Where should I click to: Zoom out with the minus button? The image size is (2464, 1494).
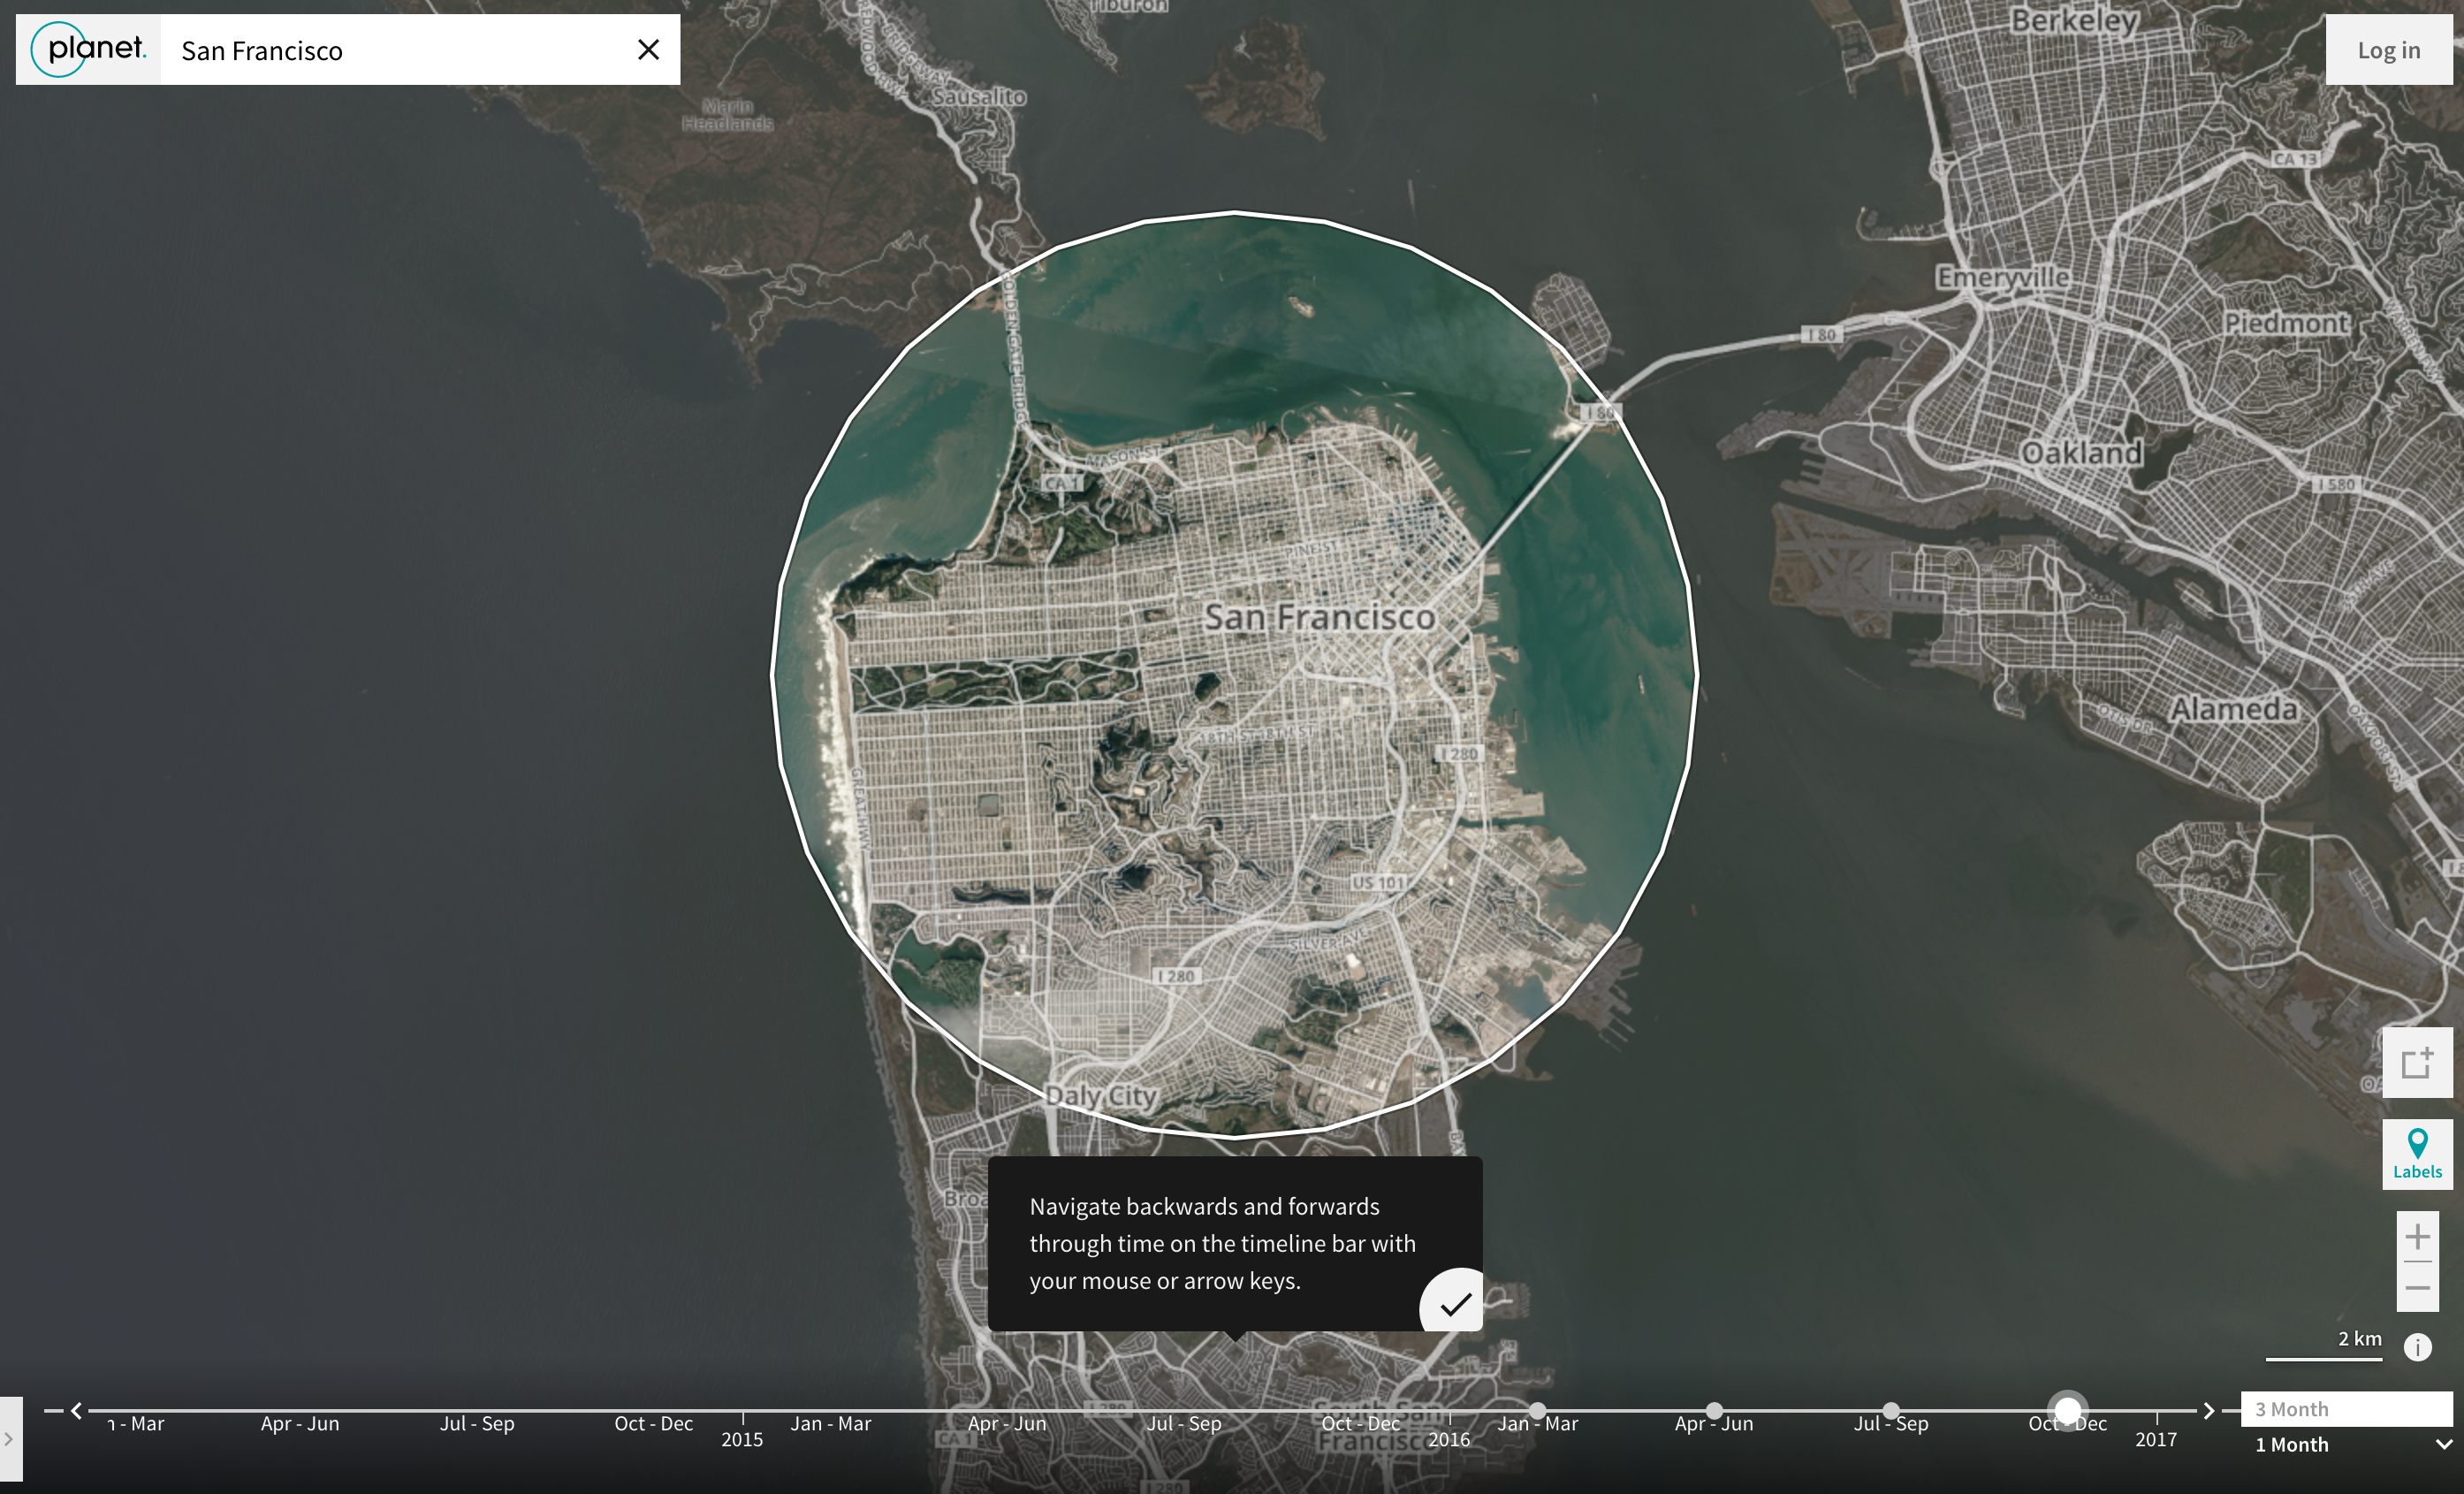(x=2417, y=1288)
